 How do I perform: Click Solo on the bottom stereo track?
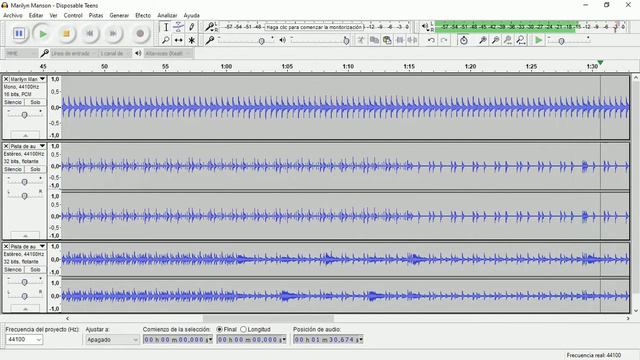tap(36, 269)
